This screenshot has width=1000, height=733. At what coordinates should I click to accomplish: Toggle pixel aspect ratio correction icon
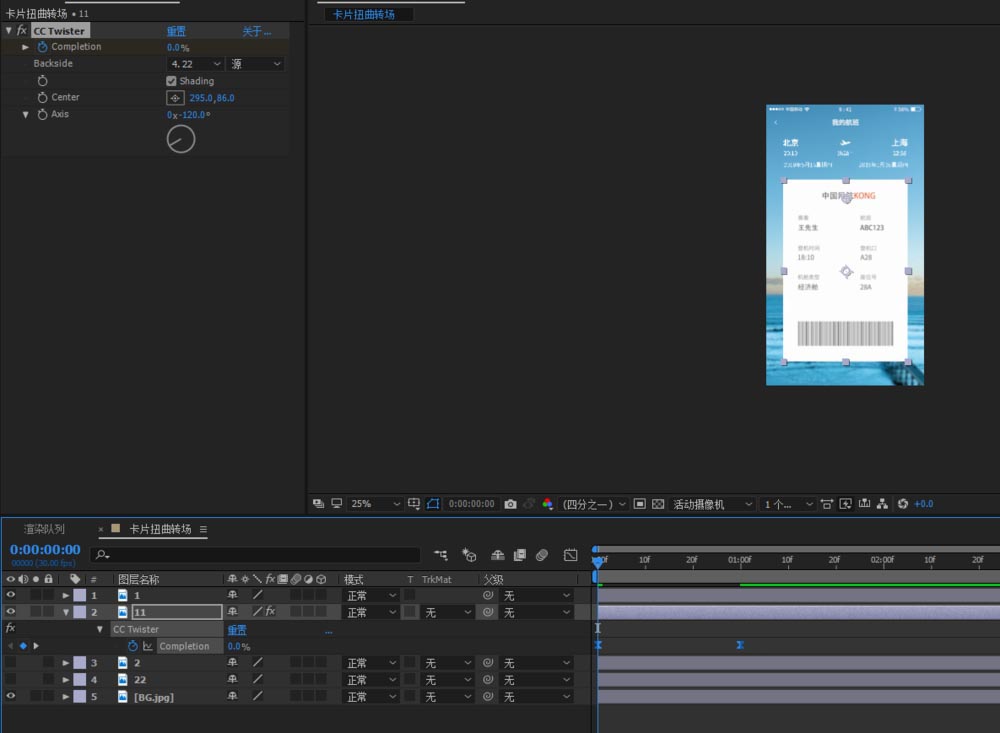click(x=827, y=504)
